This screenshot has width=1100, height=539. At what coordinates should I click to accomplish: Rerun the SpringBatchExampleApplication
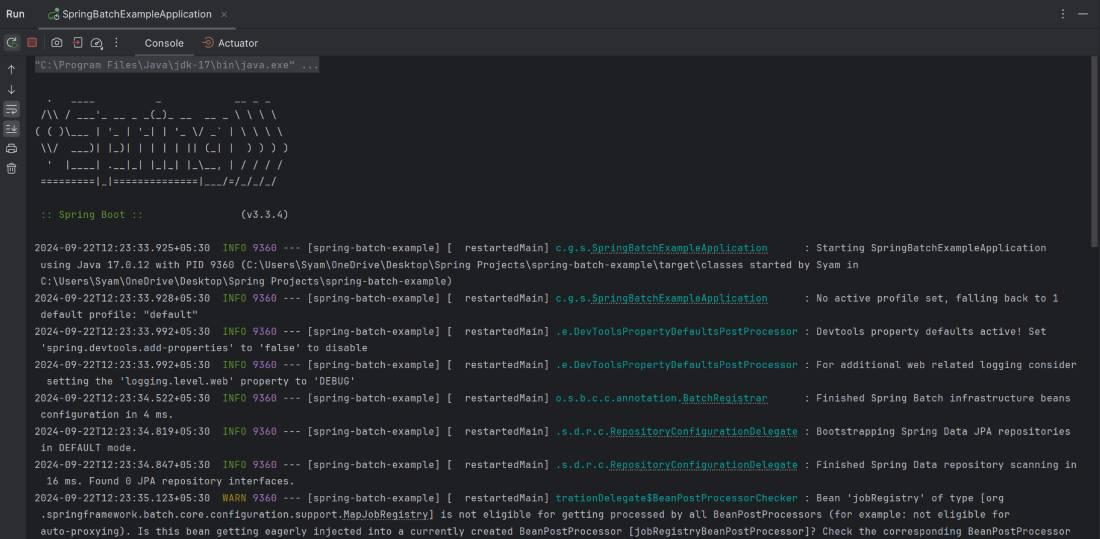click(12, 43)
